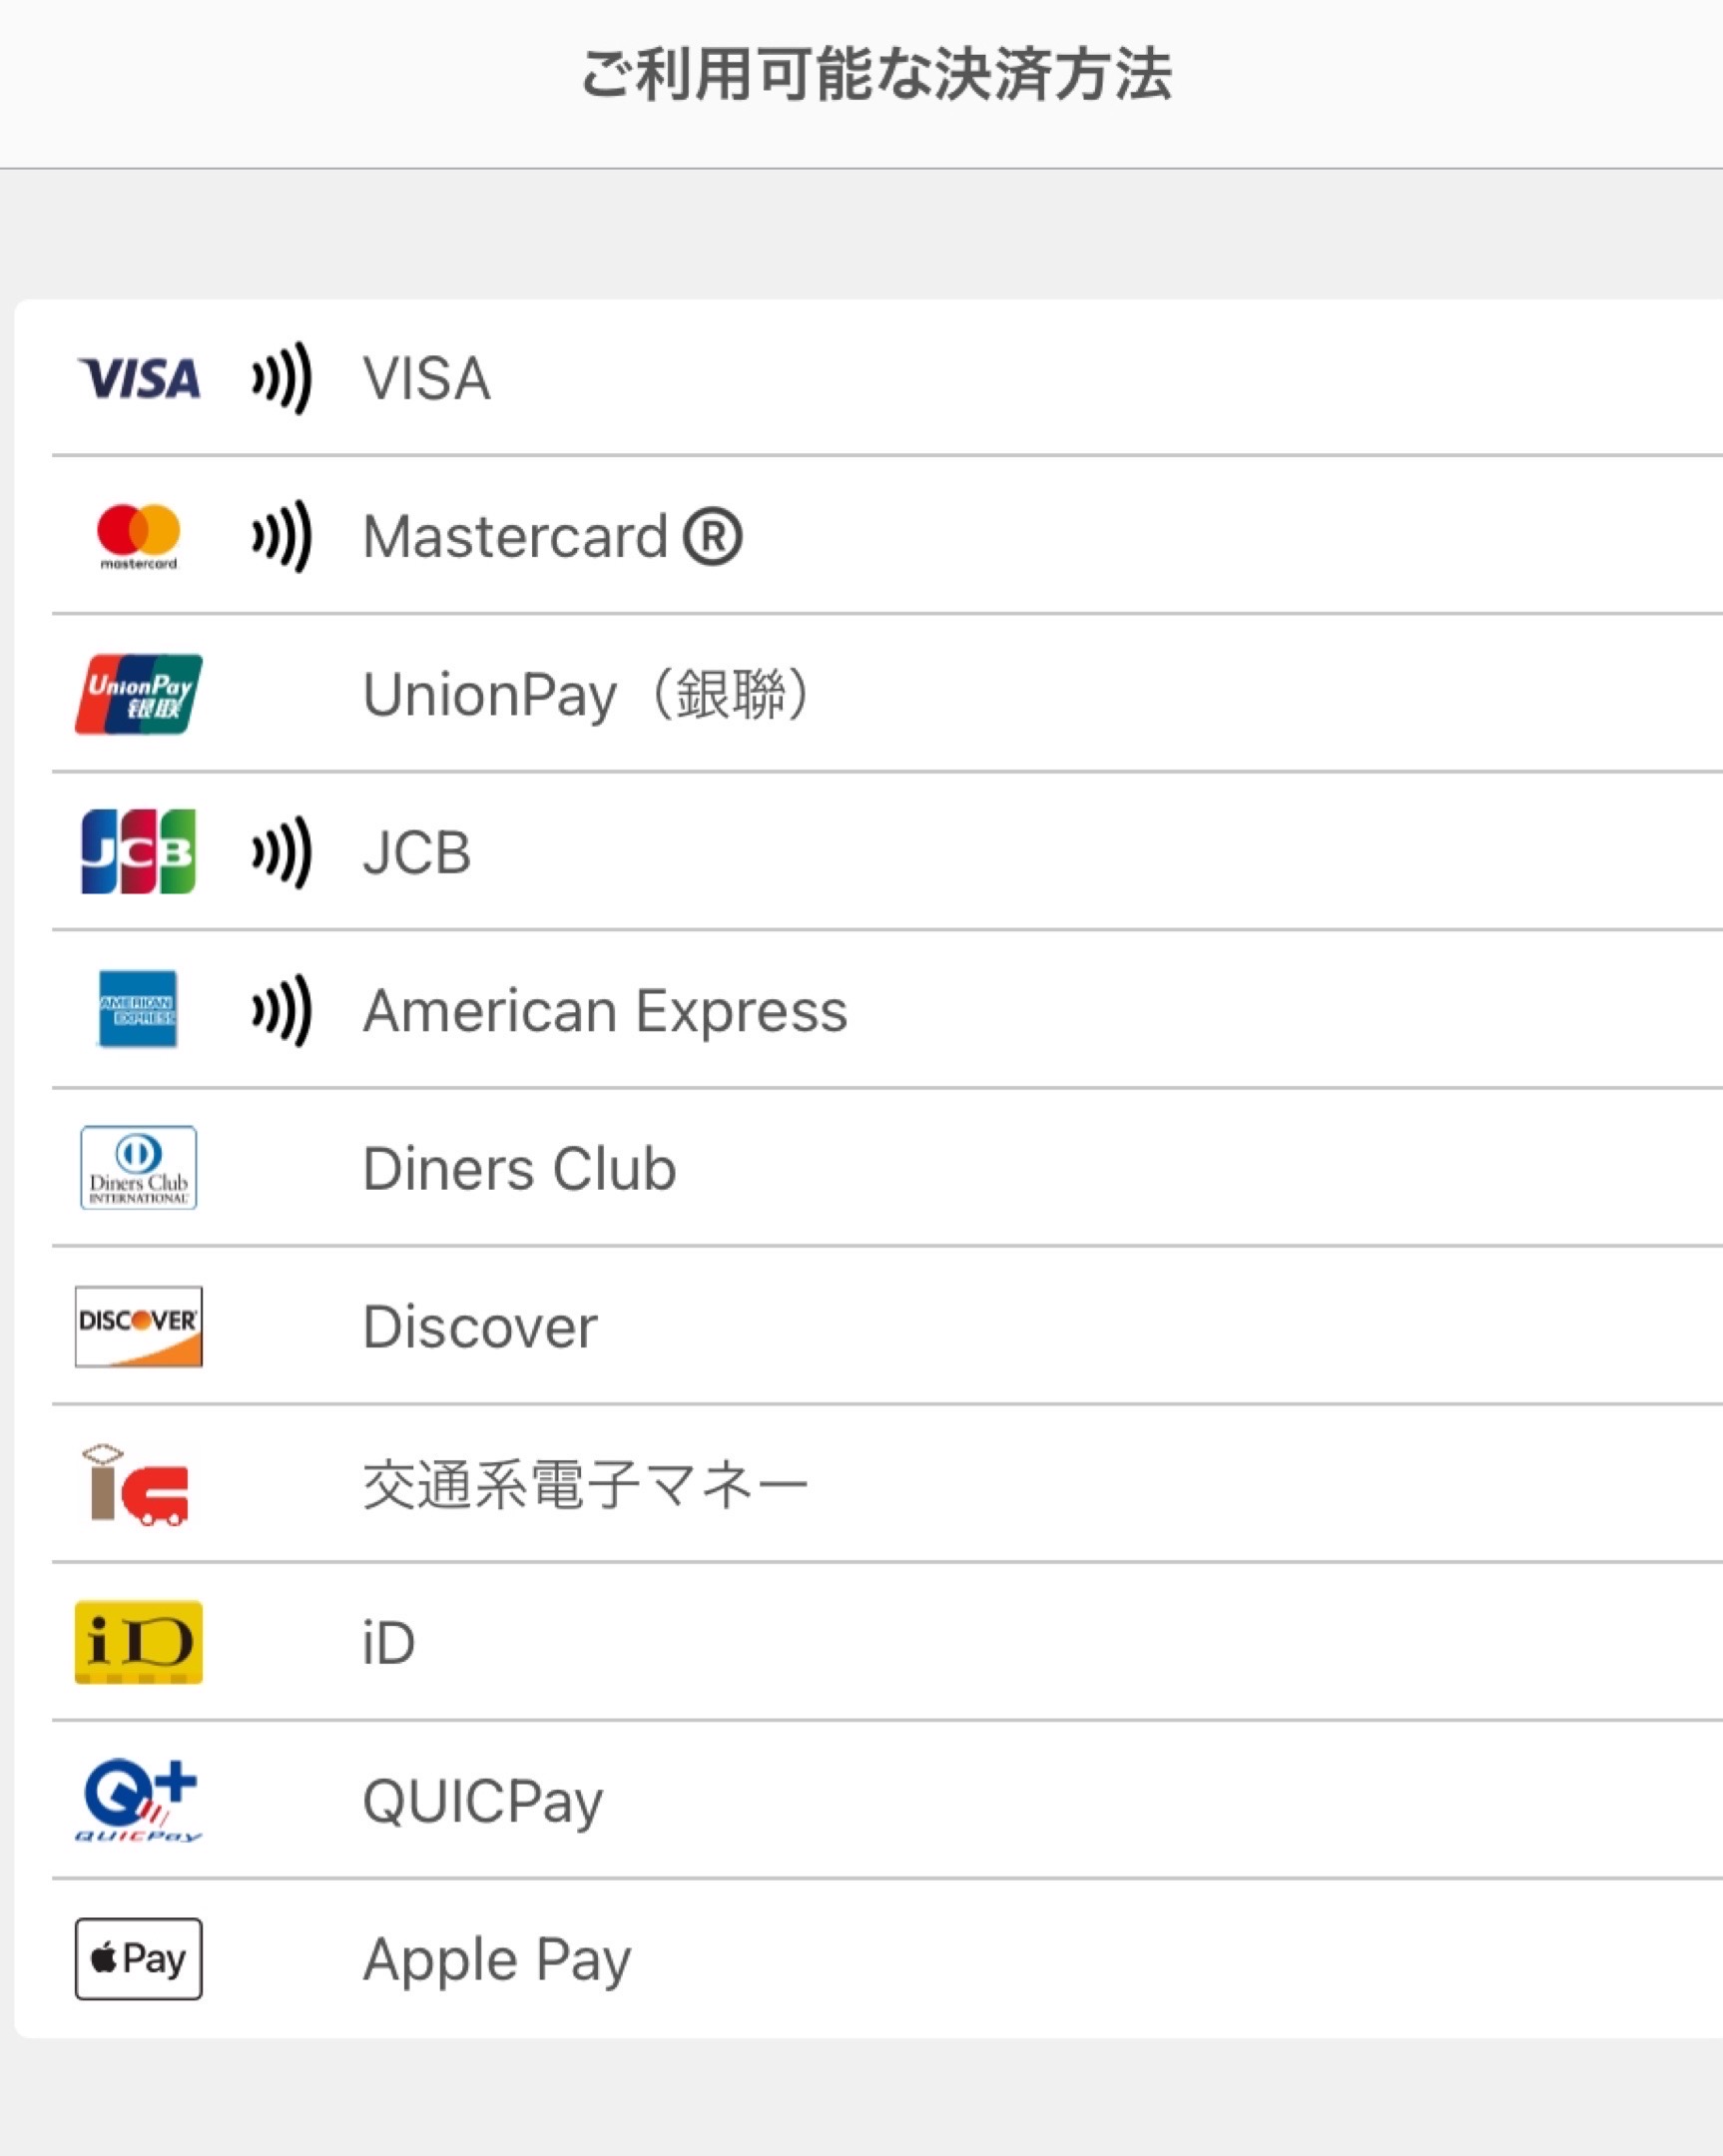Click the UnionPay logo icon

coord(139,694)
